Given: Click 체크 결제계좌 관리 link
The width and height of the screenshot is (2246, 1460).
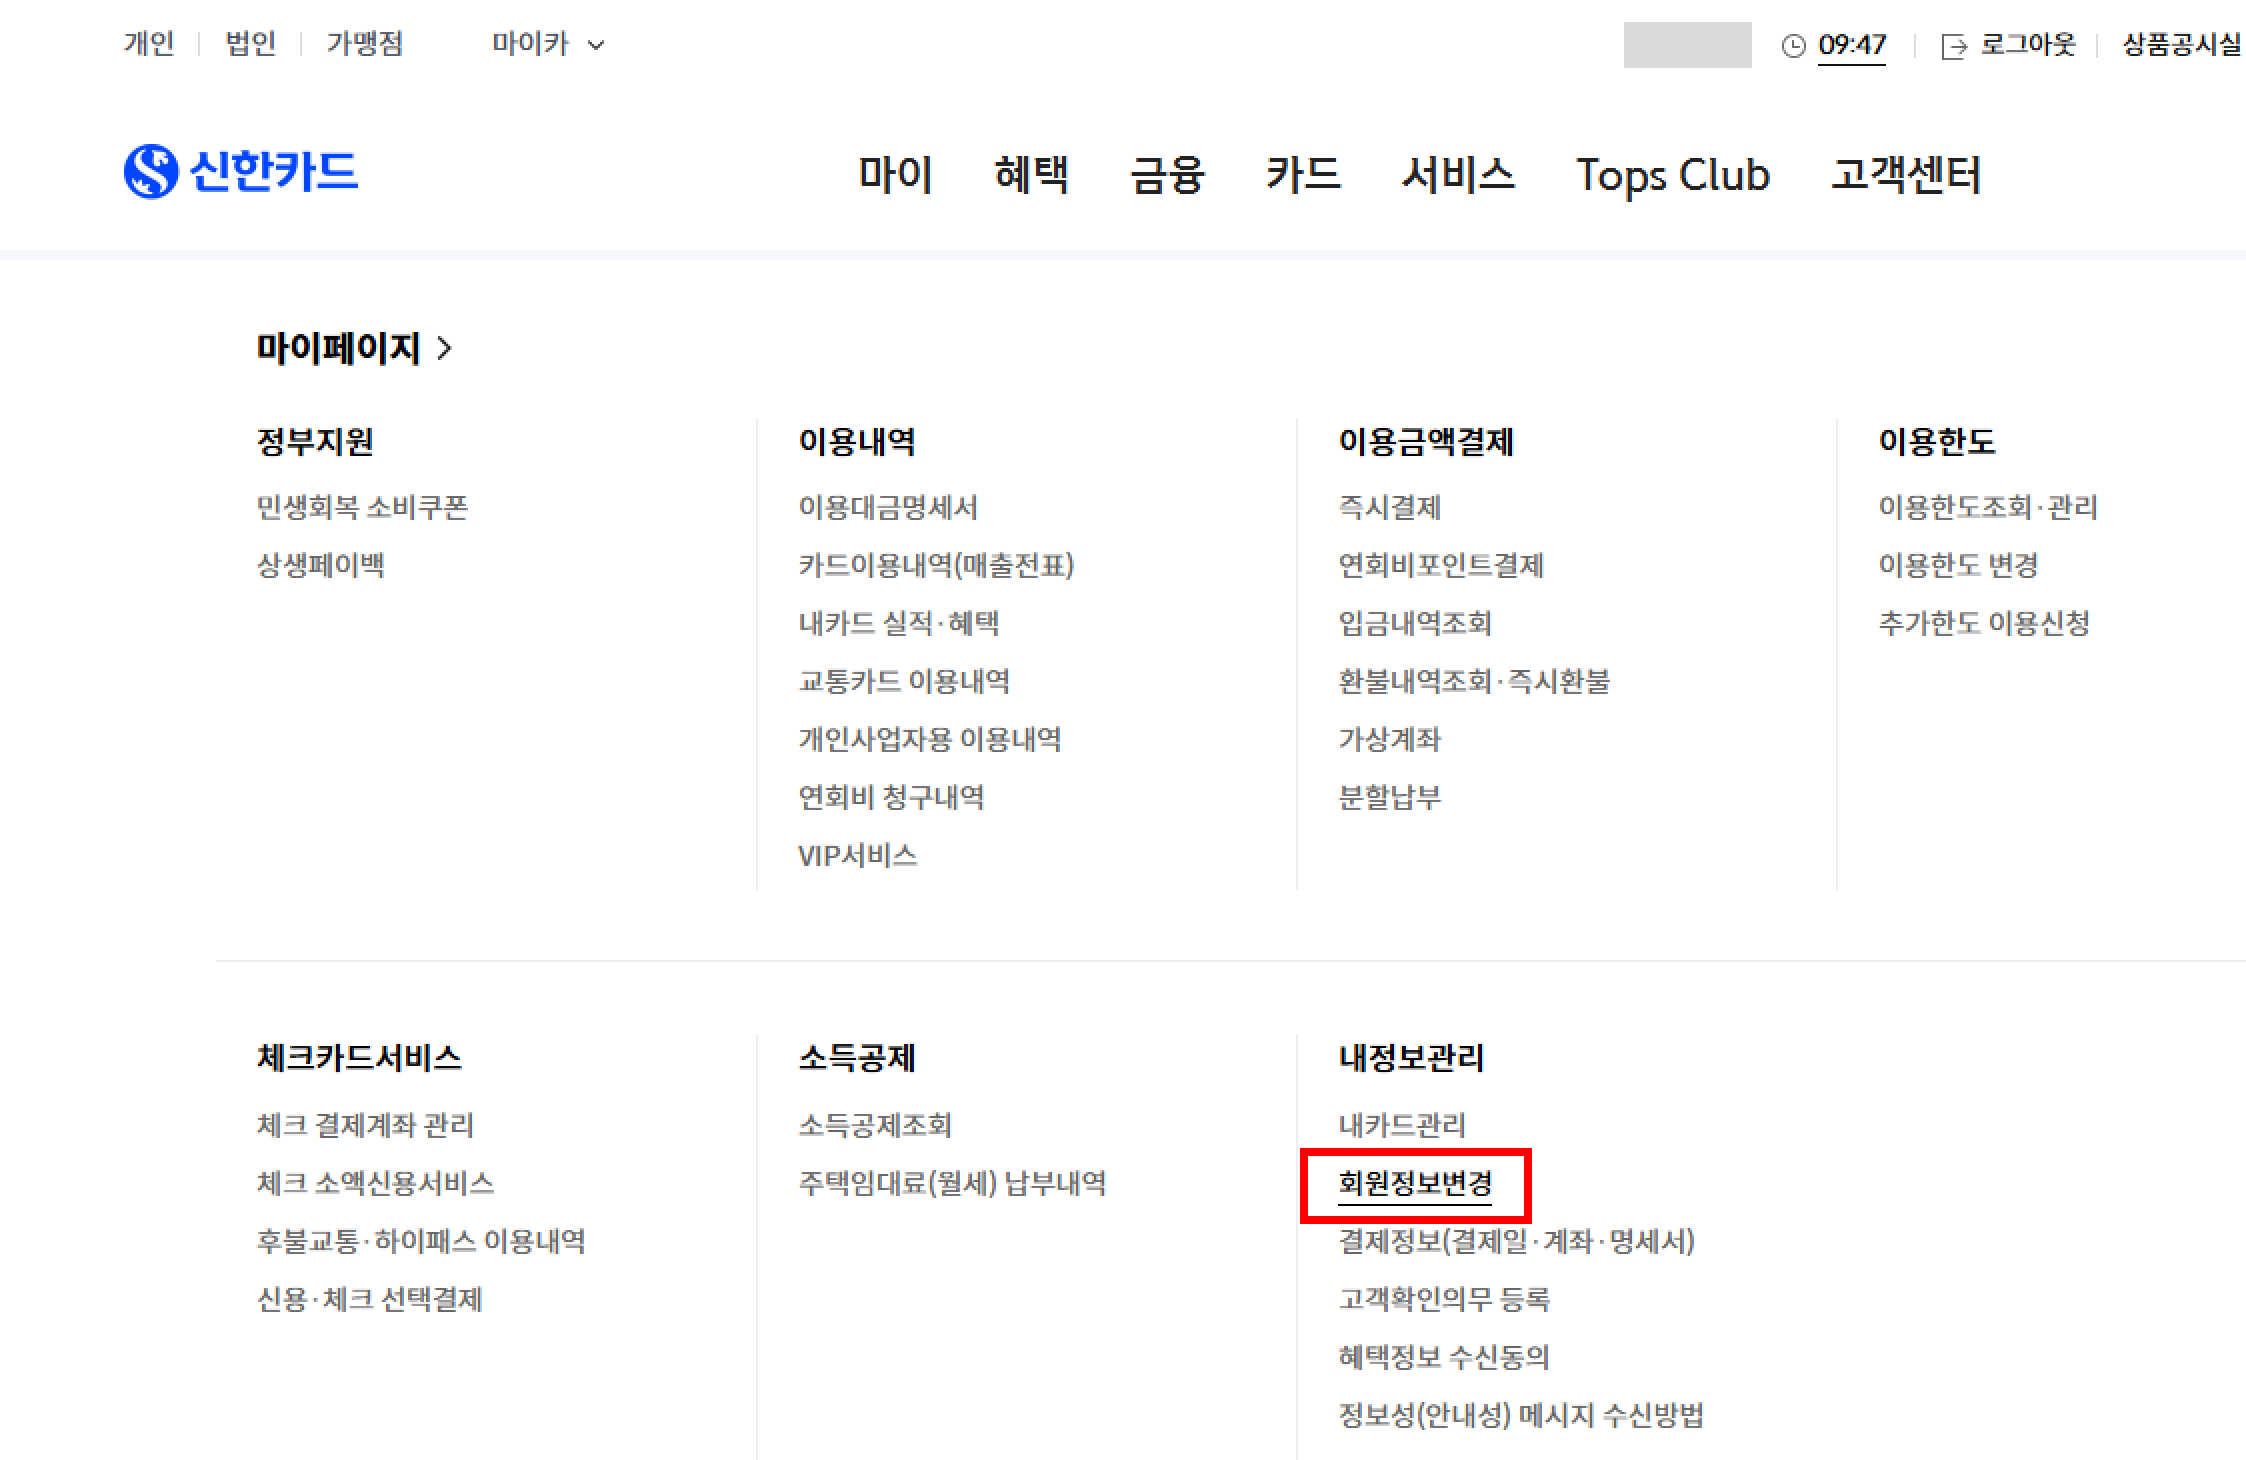Looking at the screenshot, I should (365, 1125).
